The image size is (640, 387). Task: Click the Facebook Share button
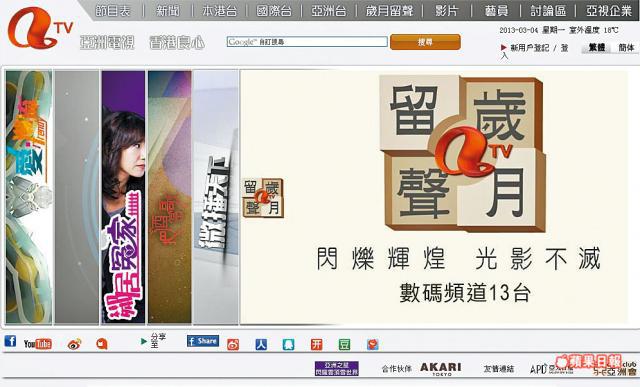pos(203,341)
